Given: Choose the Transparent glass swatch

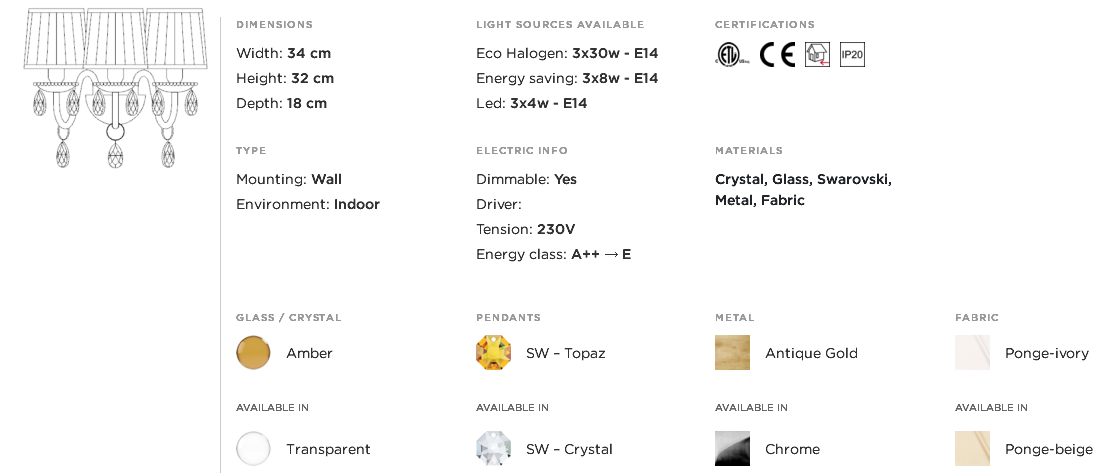Looking at the screenshot, I should 253,448.
